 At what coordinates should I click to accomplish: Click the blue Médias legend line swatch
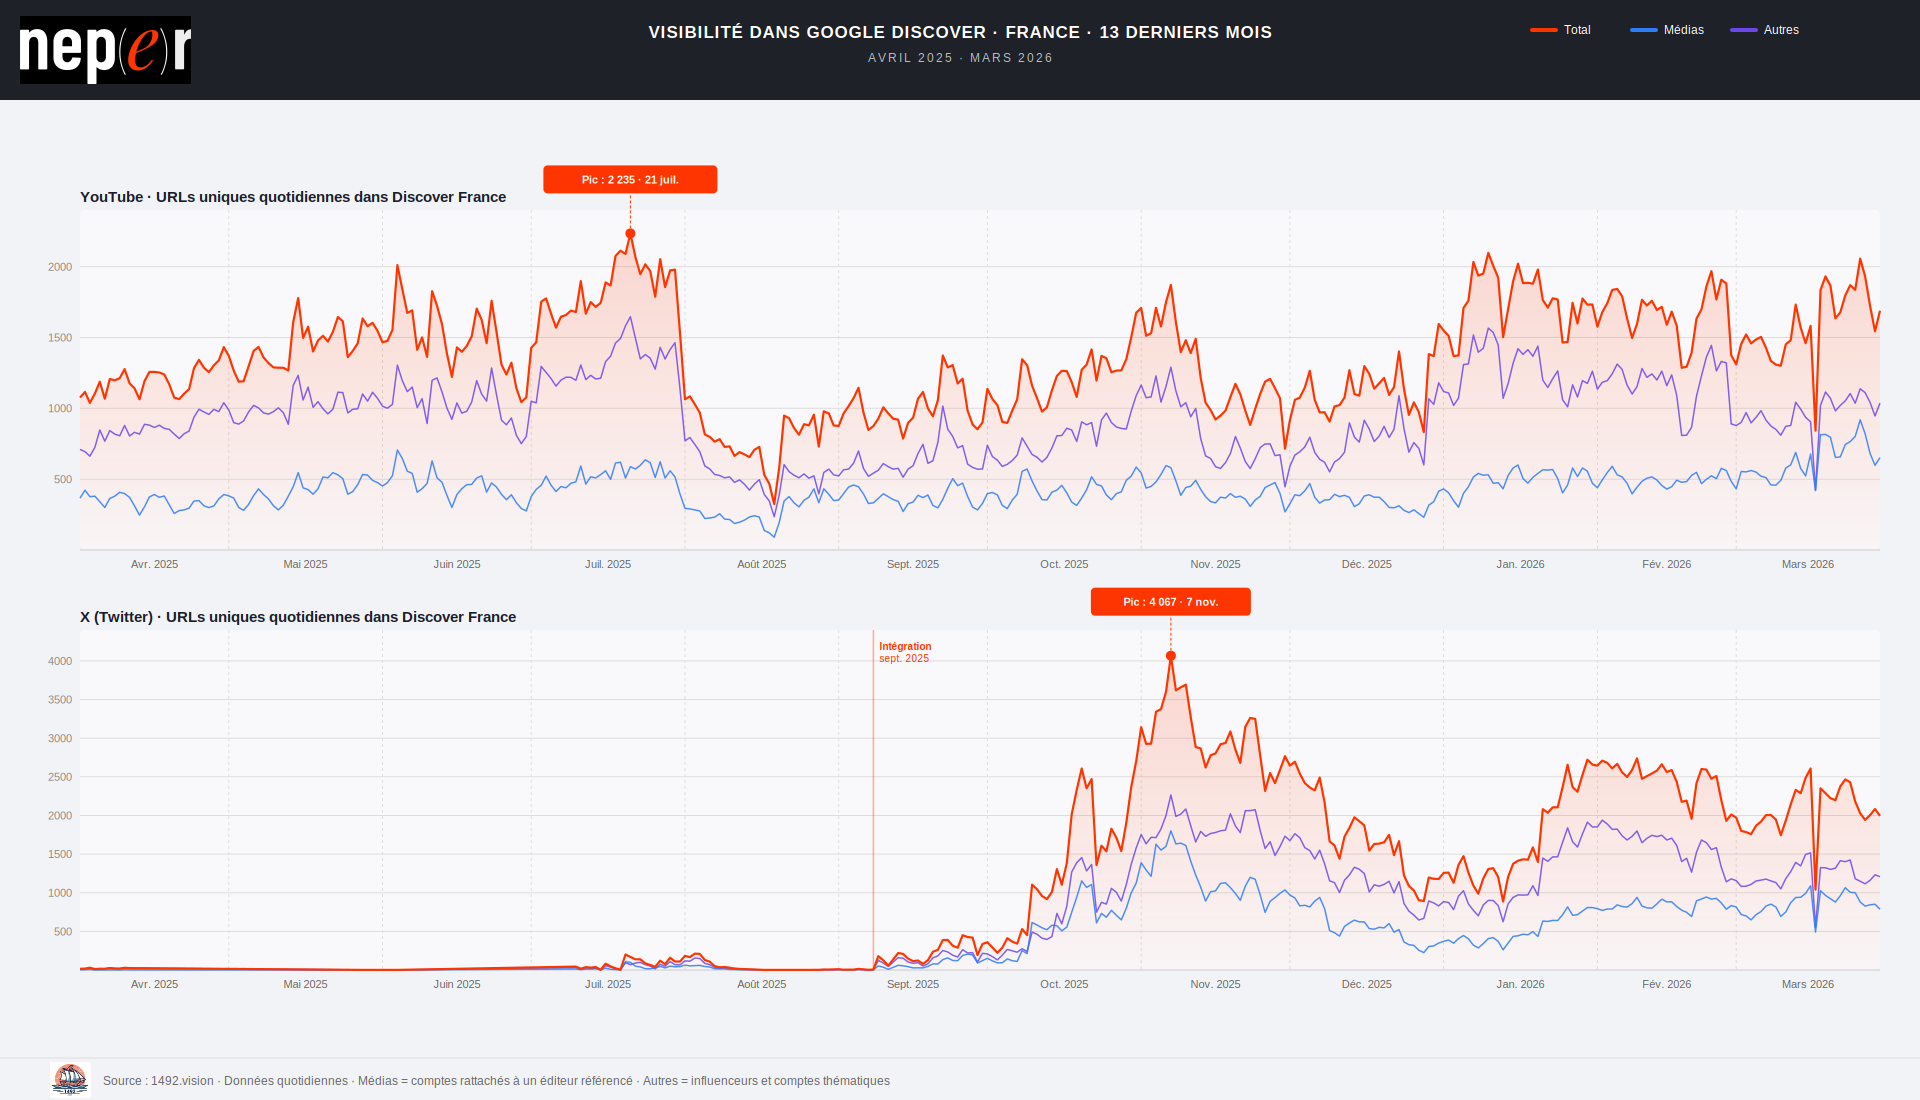[1643, 30]
